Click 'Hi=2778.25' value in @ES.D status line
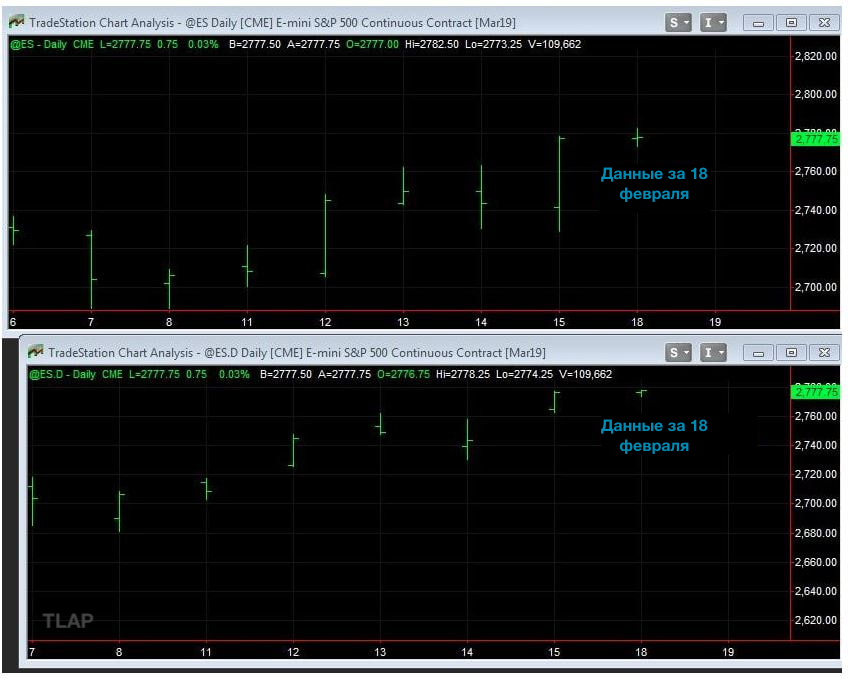Image resolution: width=848 pixels, height=679 pixels. 463,374
